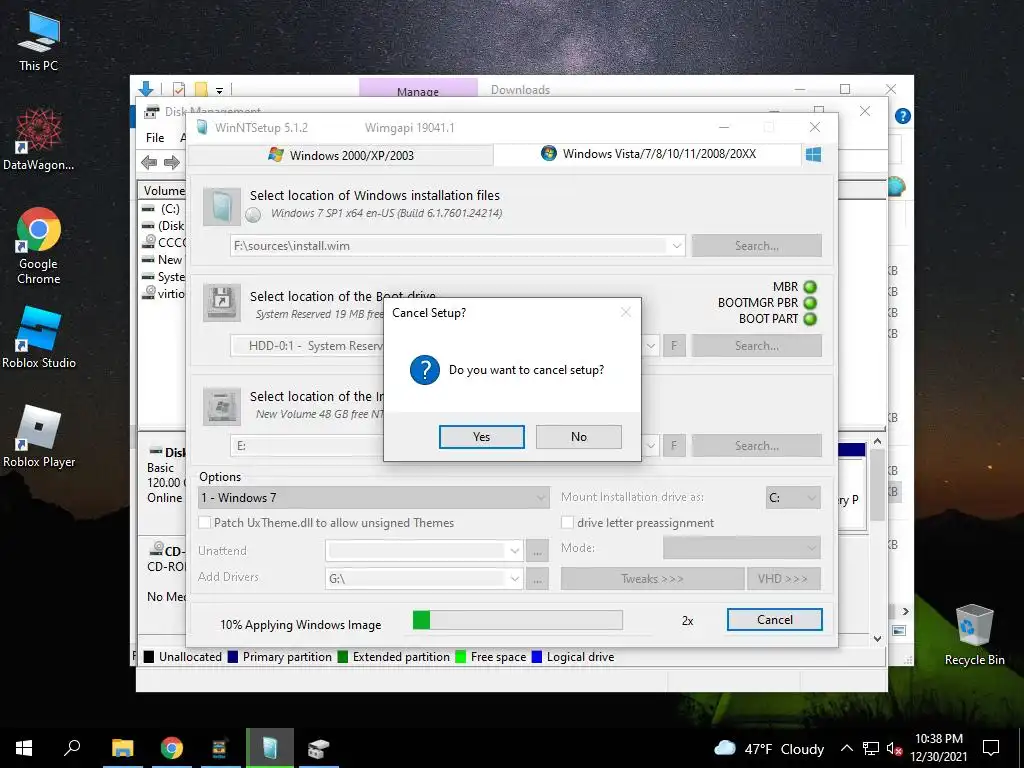Screen dimensions: 1024x768
Task: Open File menu in Disk Management
Action: pyautogui.click(x=155, y=138)
